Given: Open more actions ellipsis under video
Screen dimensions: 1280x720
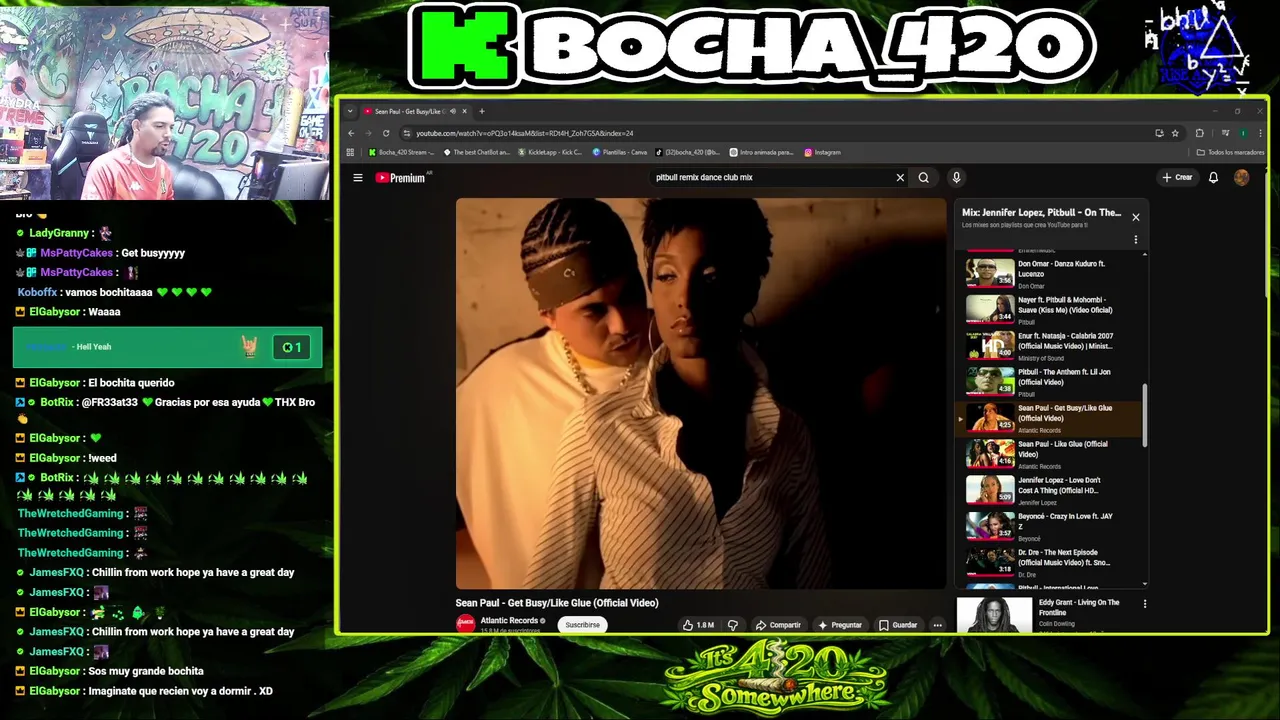Looking at the screenshot, I should point(937,625).
